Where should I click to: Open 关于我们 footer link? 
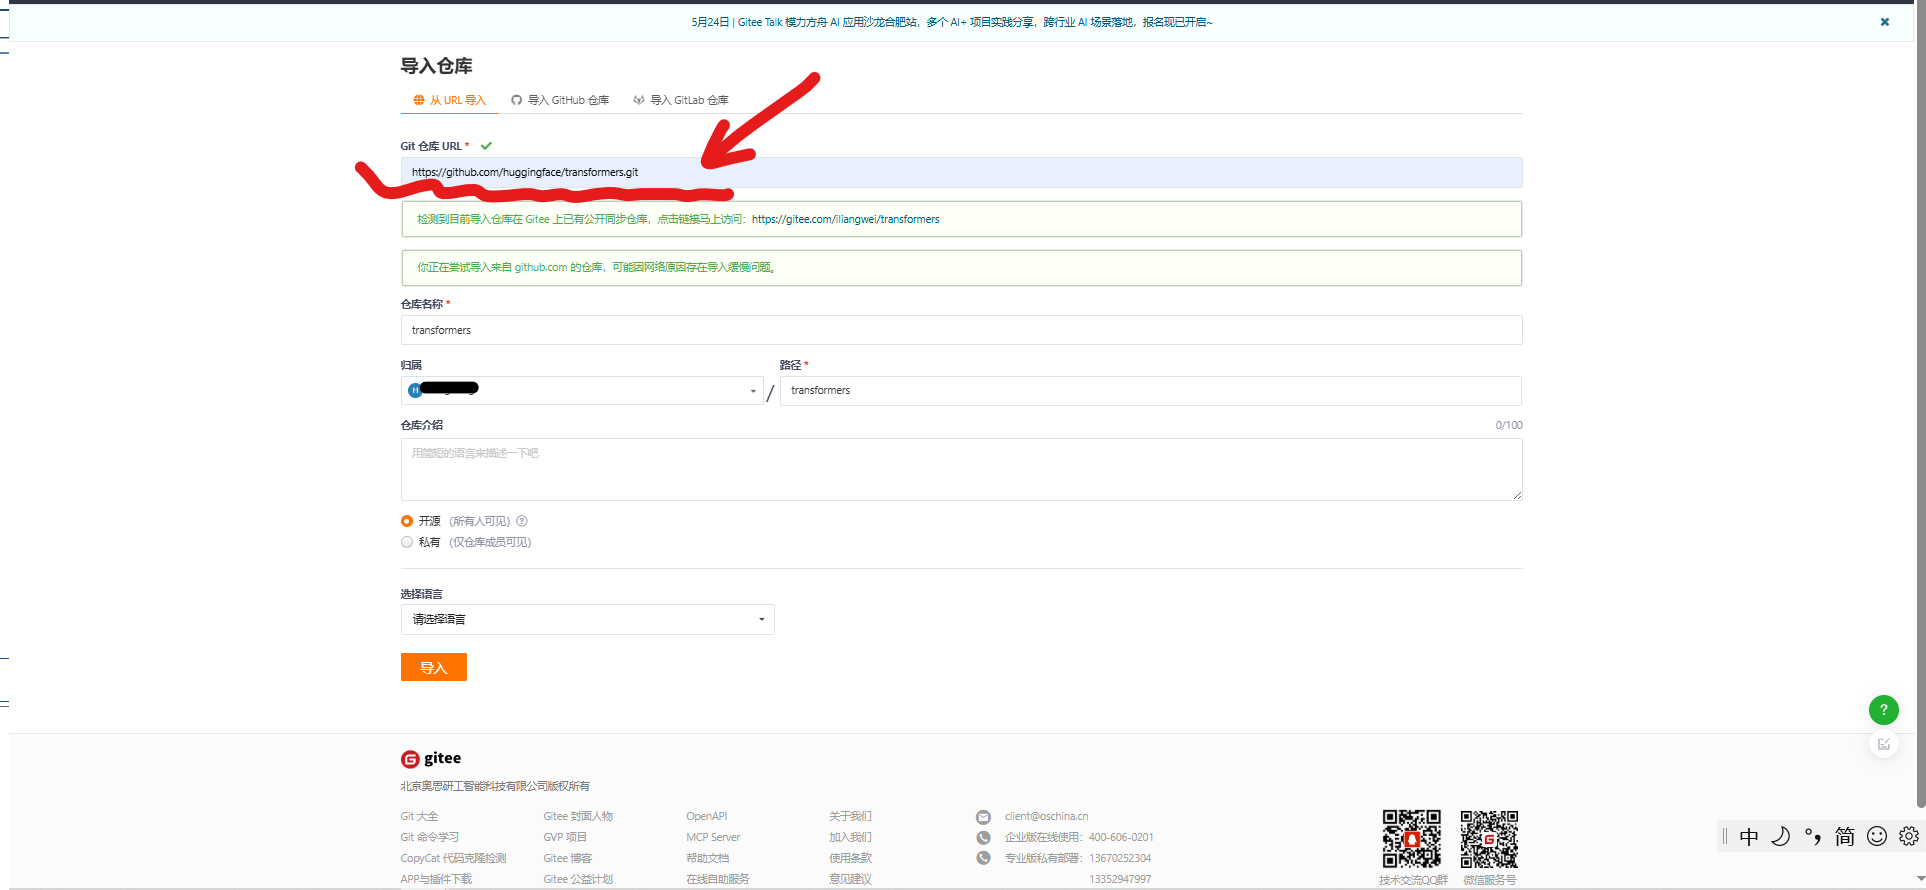pos(850,816)
